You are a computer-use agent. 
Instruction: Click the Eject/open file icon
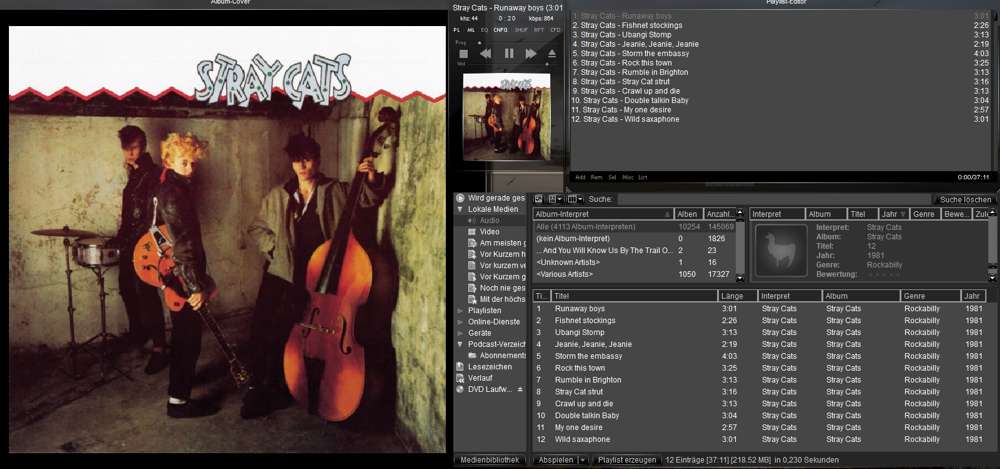click(552, 54)
